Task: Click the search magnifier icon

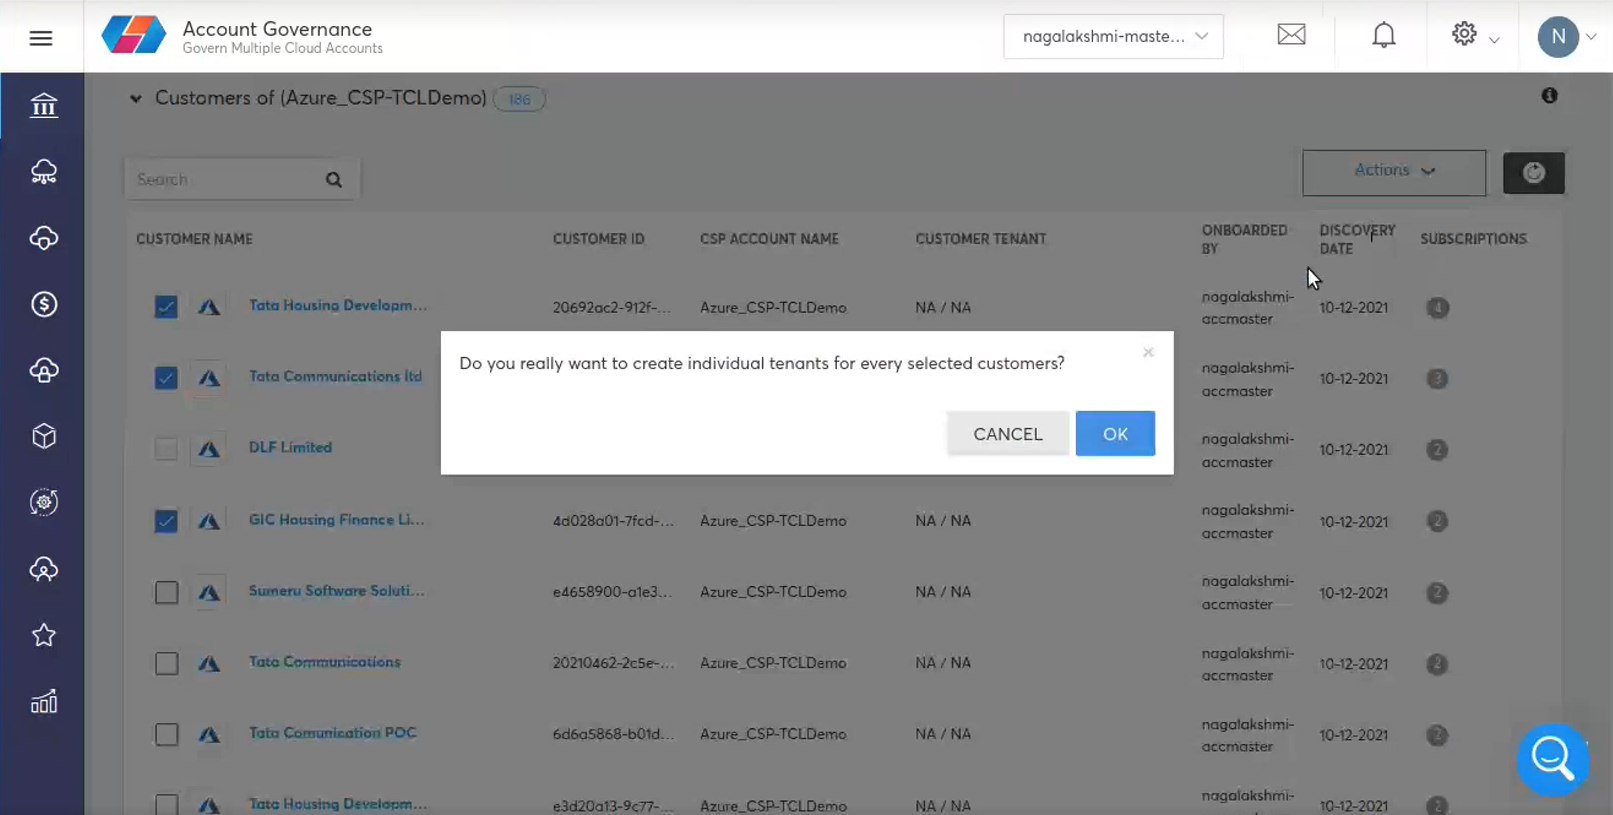Action: click(334, 180)
